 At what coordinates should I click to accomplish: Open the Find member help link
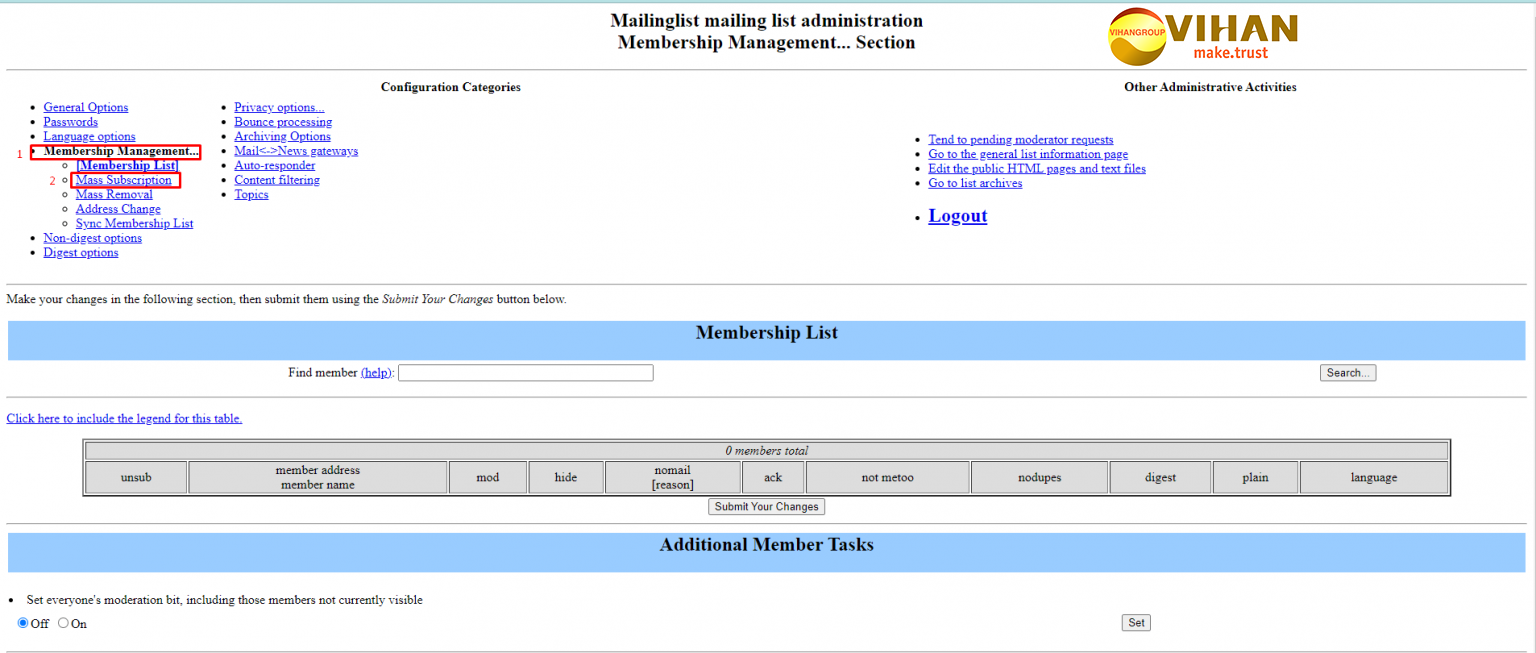[x=377, y=373]
